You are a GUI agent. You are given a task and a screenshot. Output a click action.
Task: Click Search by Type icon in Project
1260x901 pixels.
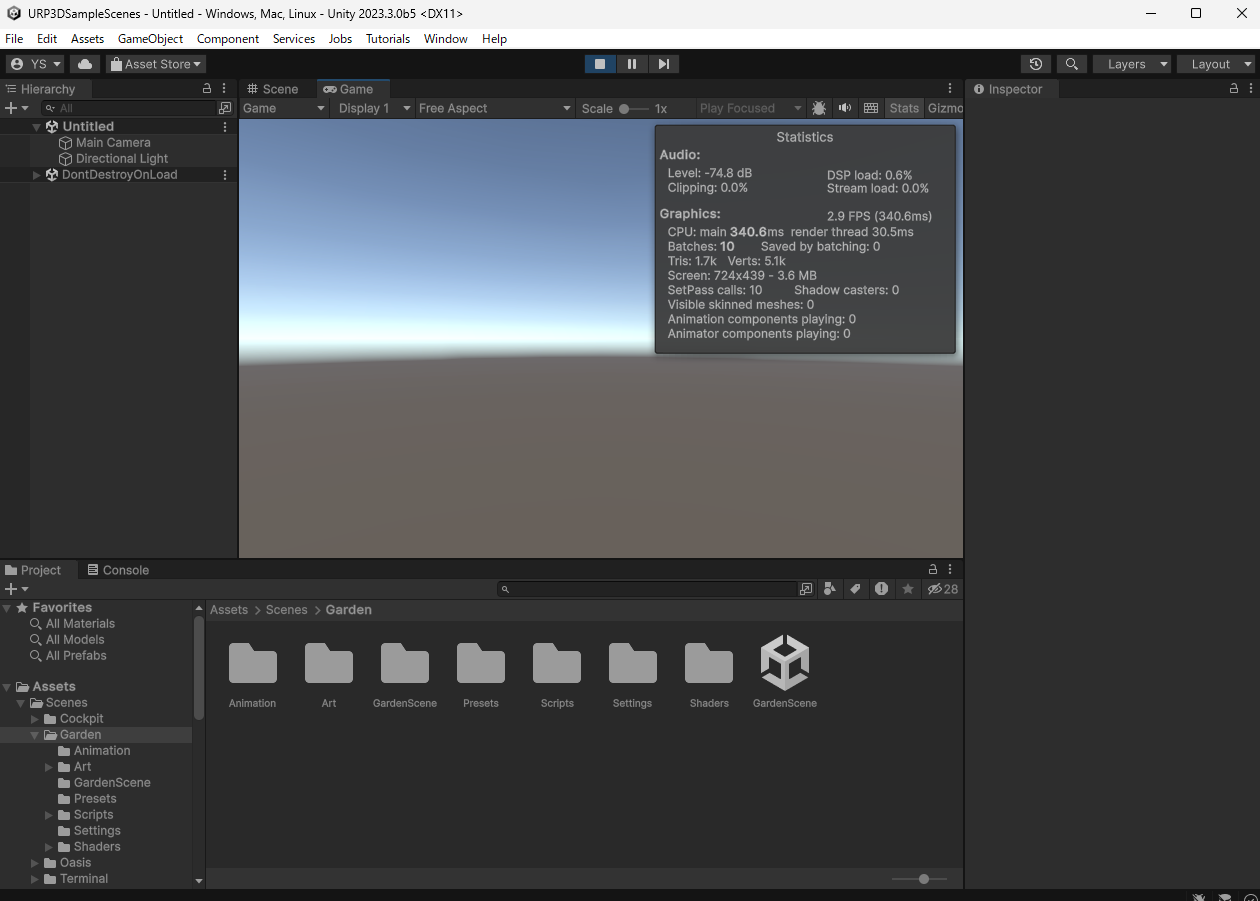coord(830,589)
